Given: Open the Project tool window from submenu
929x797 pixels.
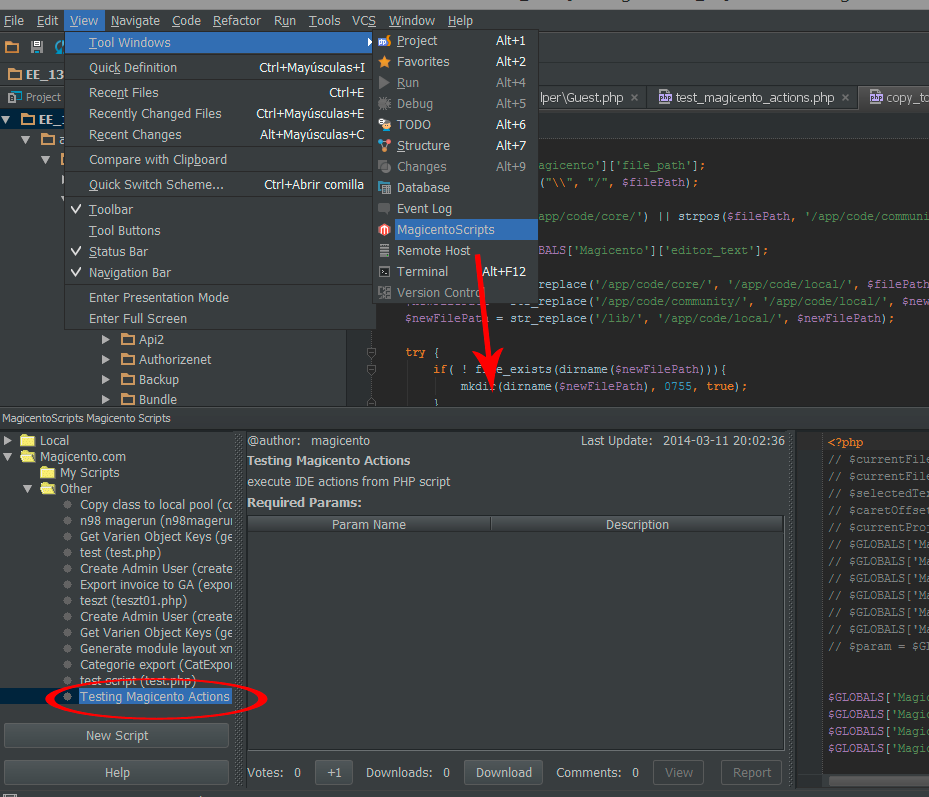Looking at the screenshot, I should coord(455,41).
